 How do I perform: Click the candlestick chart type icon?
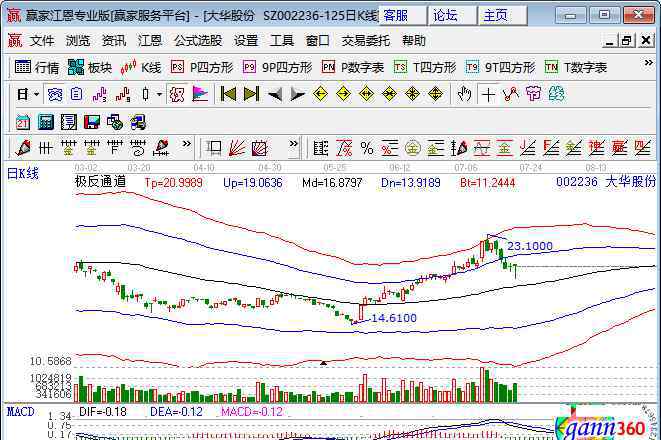point(146,94)
